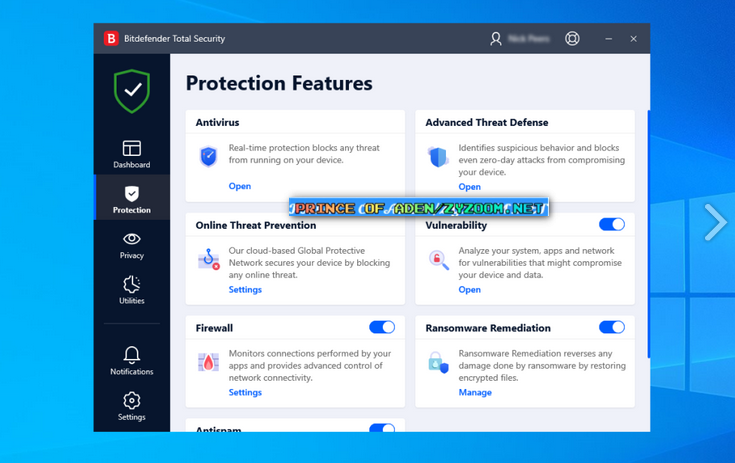Toggle the Firewall switch
The height and width of the screenshot is (463, 735).
click(382, 327)
